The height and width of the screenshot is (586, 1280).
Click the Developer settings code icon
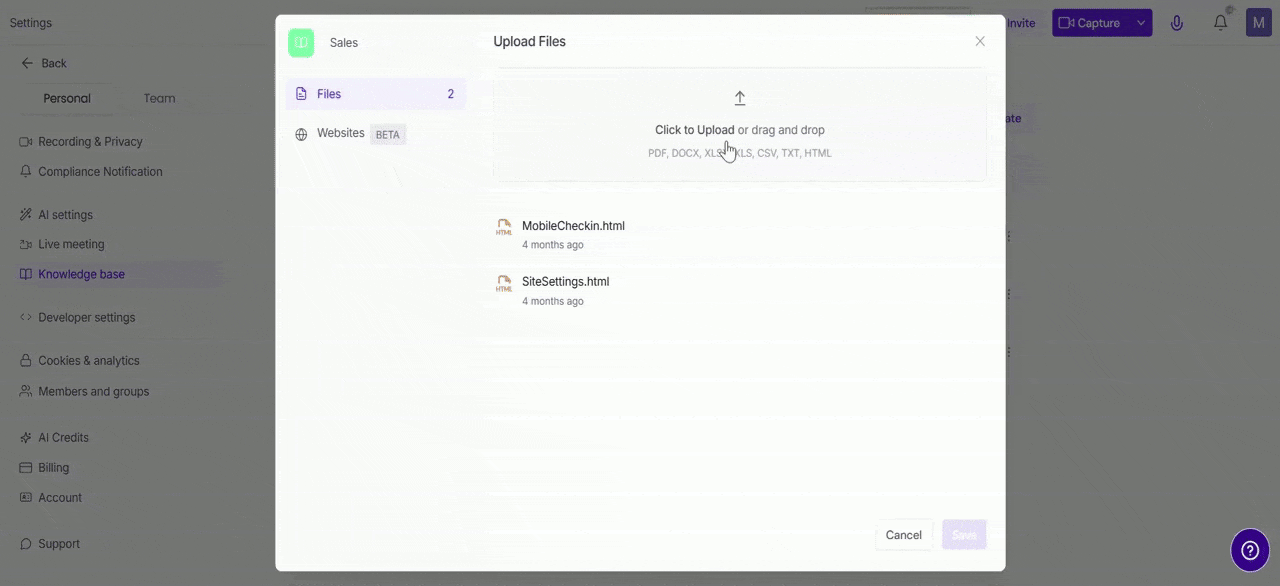25,317
